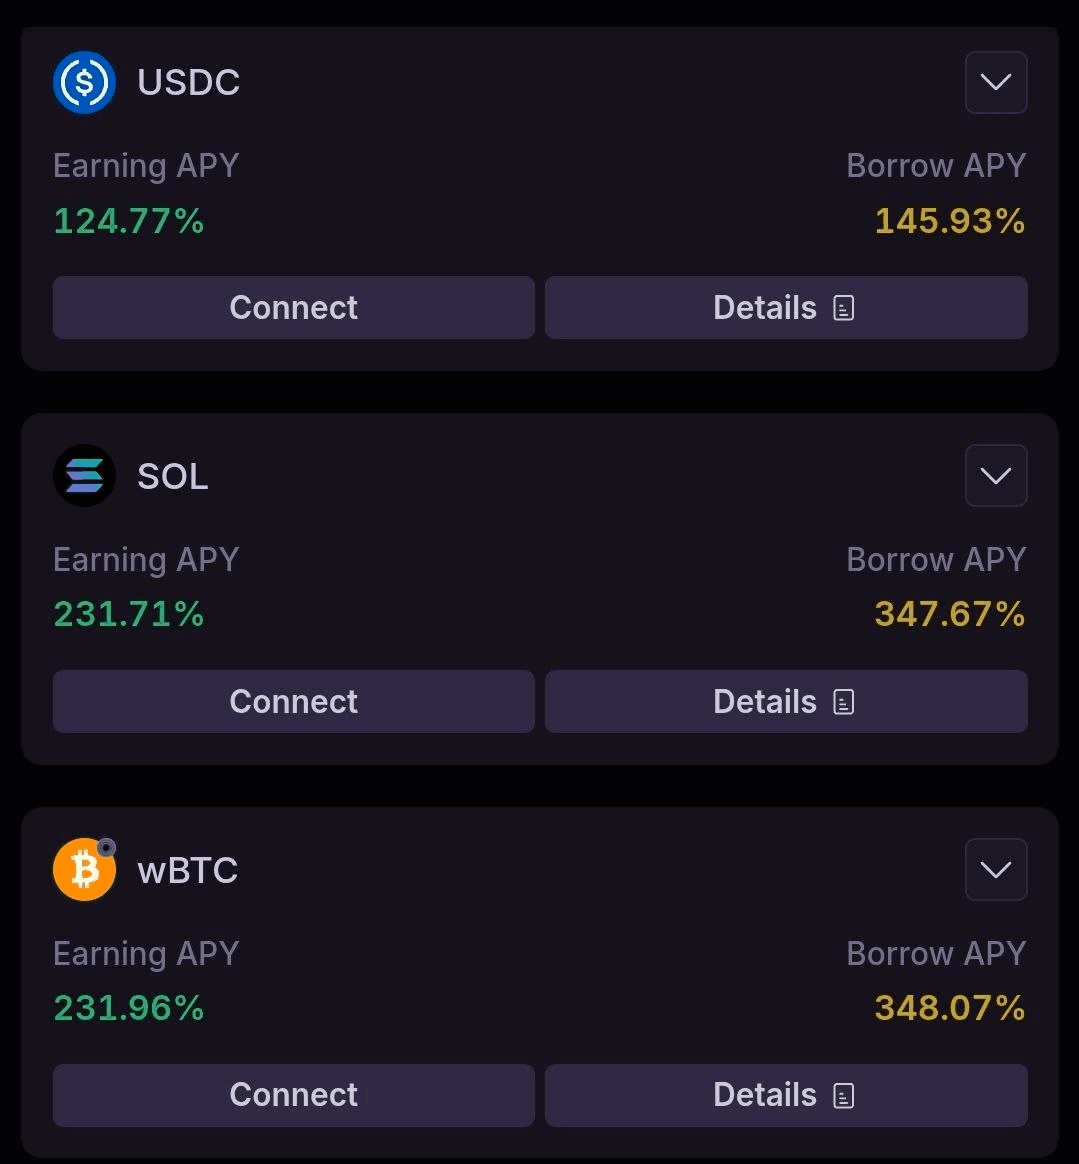Image resolution: width=1079 pixels, height=1164 pixels.
Task: Click the document icon in wBTC Details
Action: [844, 1096]
